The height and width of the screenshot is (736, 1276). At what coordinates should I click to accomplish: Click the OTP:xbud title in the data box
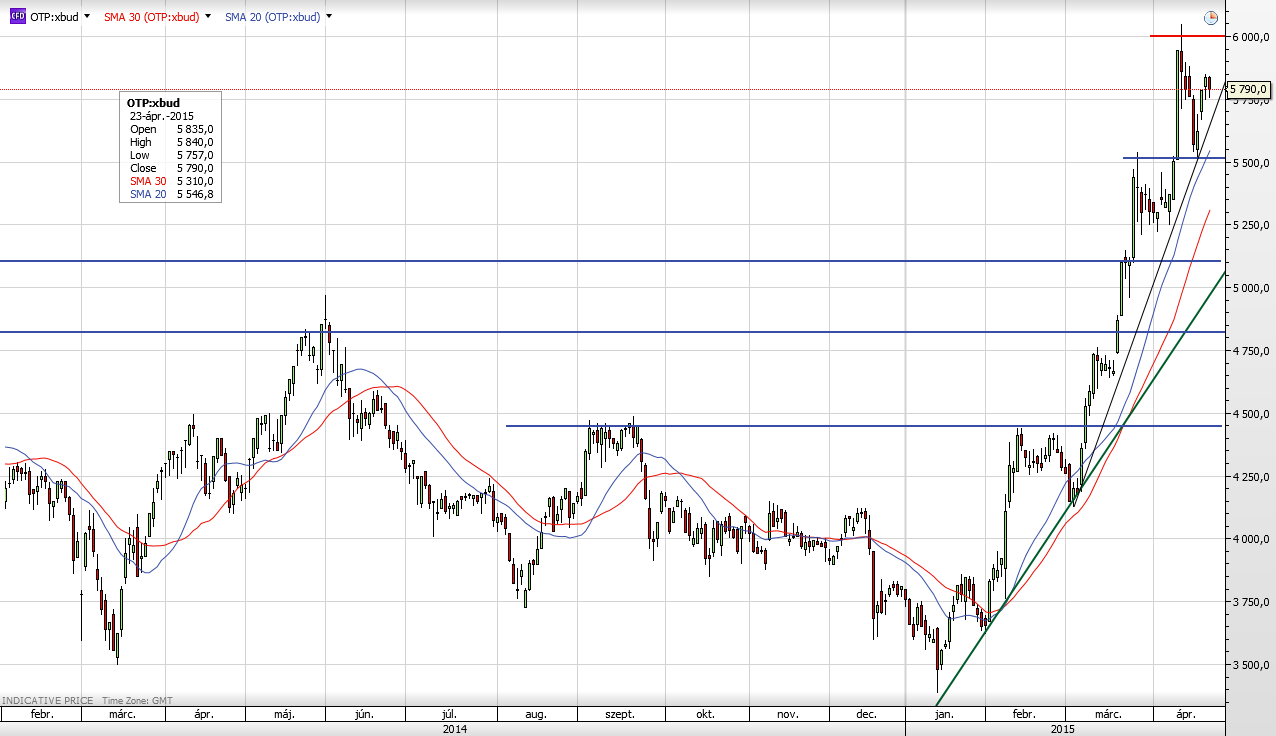tap(153, 103)
